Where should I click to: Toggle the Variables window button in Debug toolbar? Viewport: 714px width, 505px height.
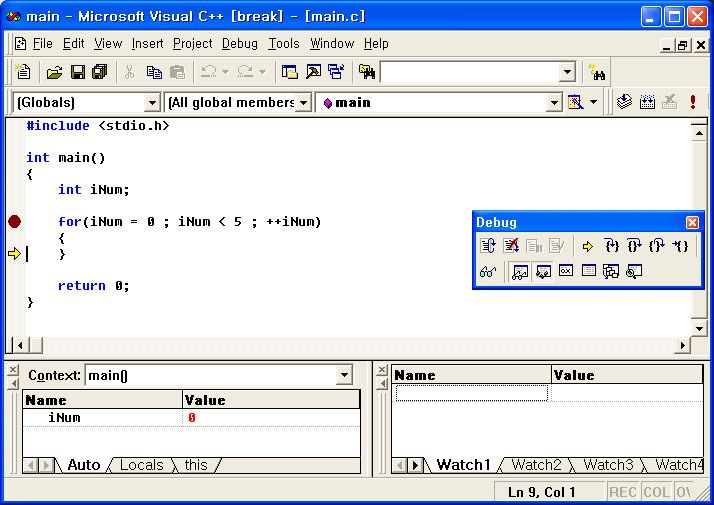[543, 272]
